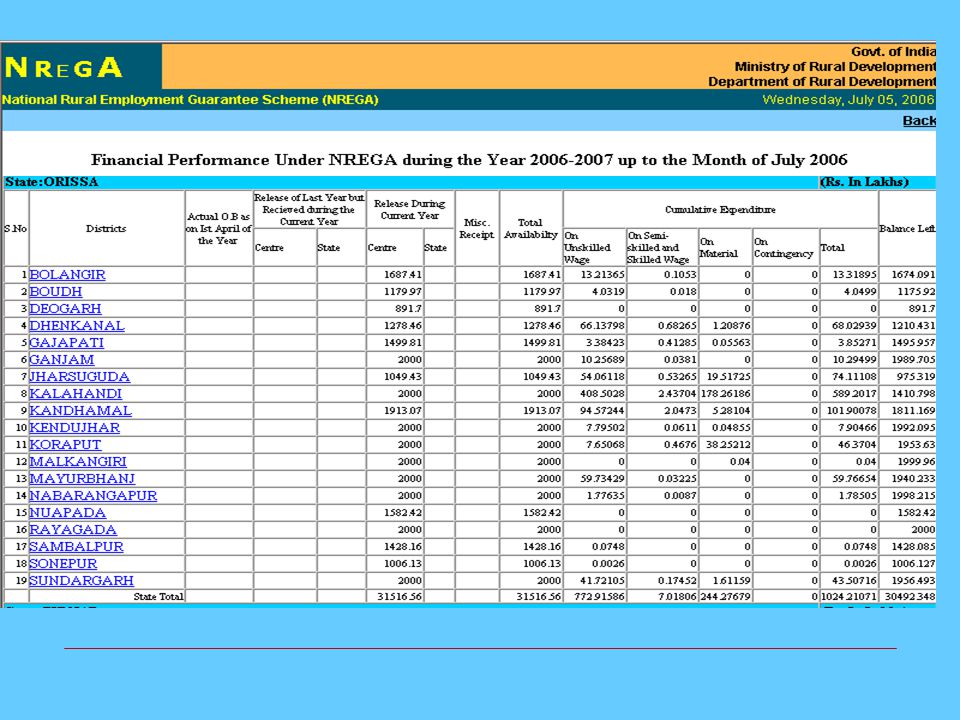Click the state total balance 30492.348
The height and width of the screenshot is (720, 960).
(x=908, y=596)
